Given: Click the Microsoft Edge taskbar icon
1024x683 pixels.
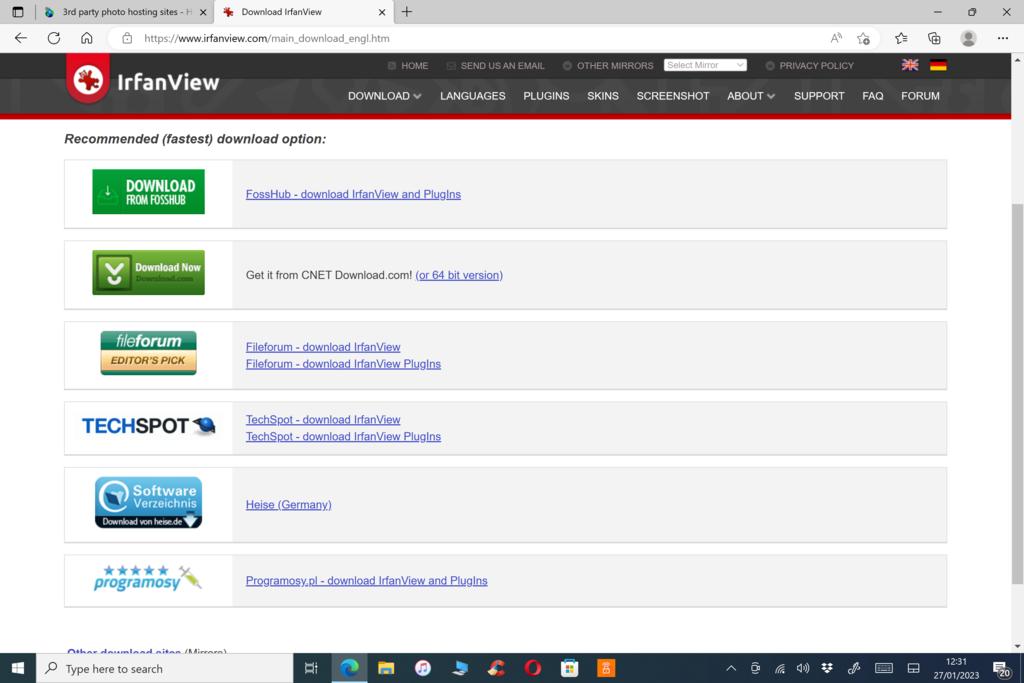Looking at the screenshot, I should pyautogui.click(x=349, y=668).
